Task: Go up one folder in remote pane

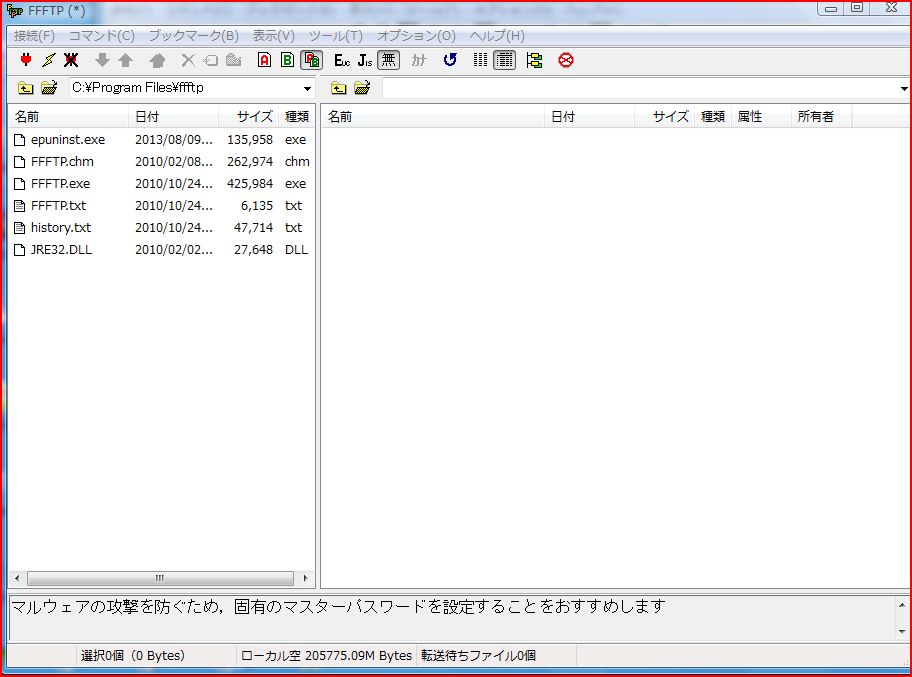Action: (339, 88)
